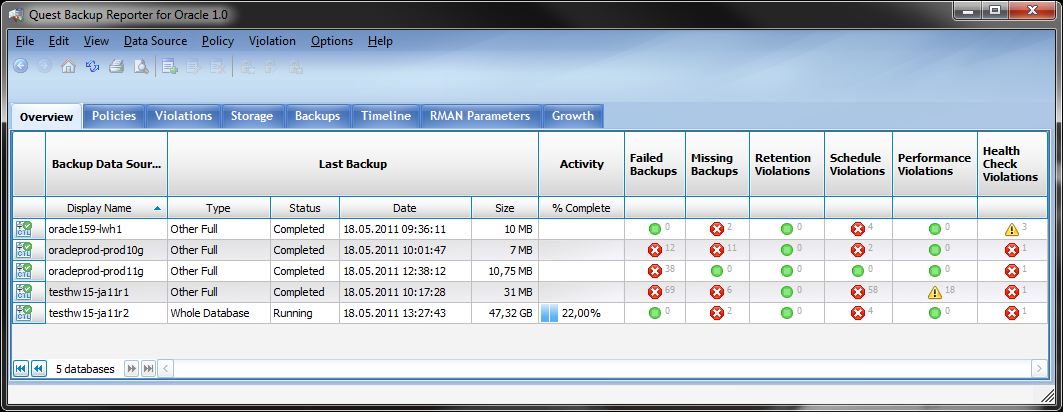
Task: Click Failed Backups green circle for testhw15-ja11r2
Action: pyautogui.click(x=654, y=313)
